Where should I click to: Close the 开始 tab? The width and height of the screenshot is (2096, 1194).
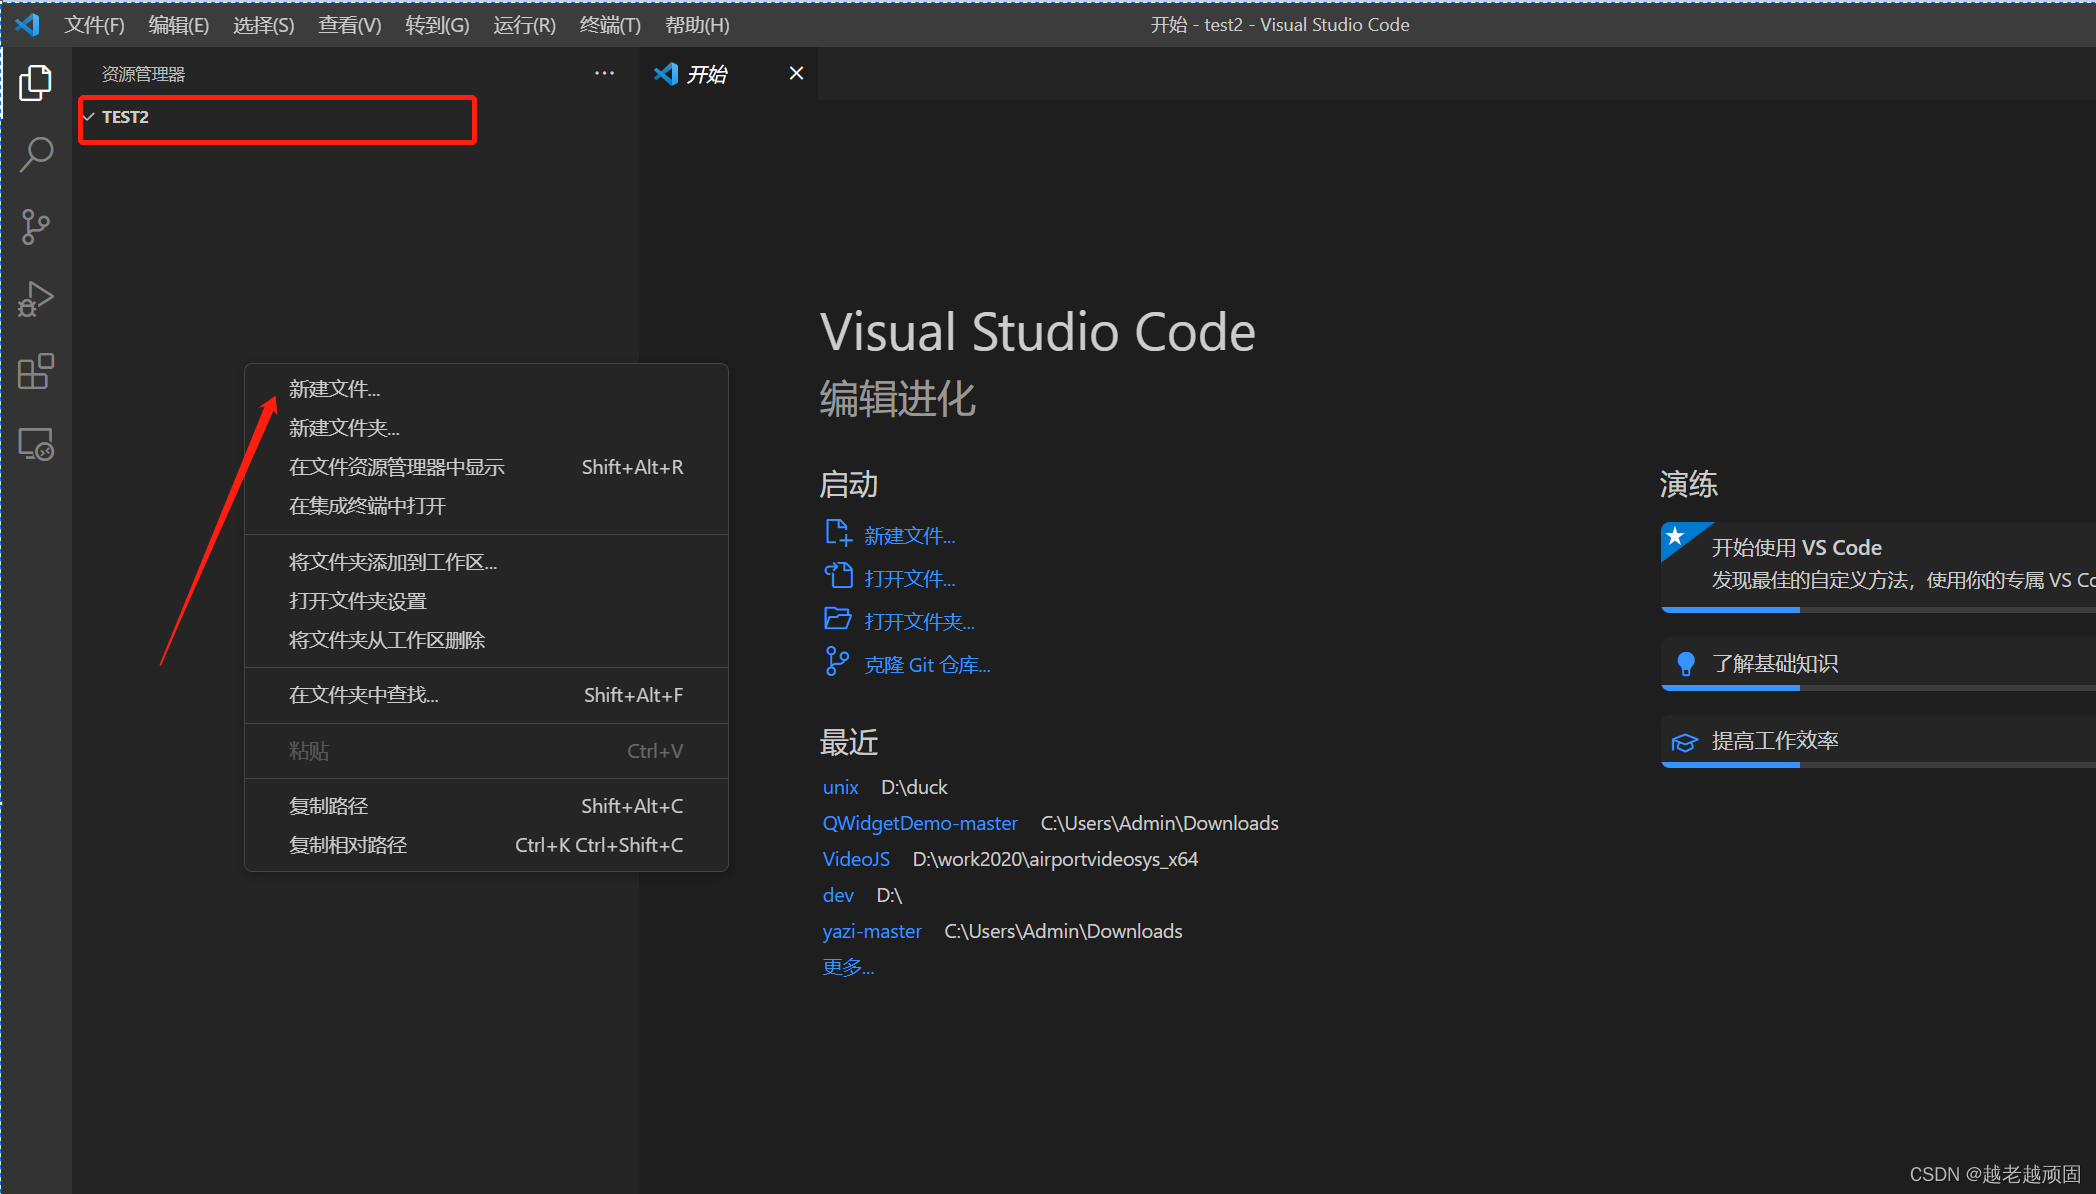coord(796,73)
